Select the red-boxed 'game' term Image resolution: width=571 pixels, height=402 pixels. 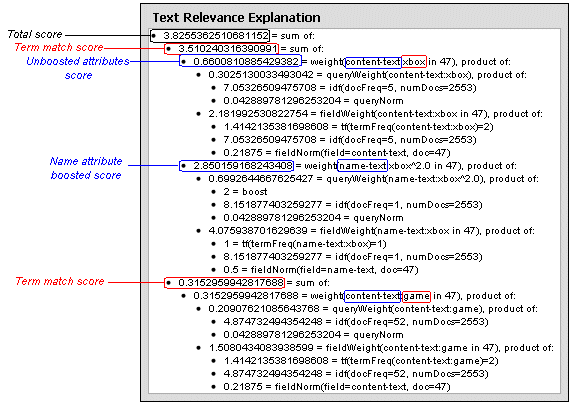point(416,296)
